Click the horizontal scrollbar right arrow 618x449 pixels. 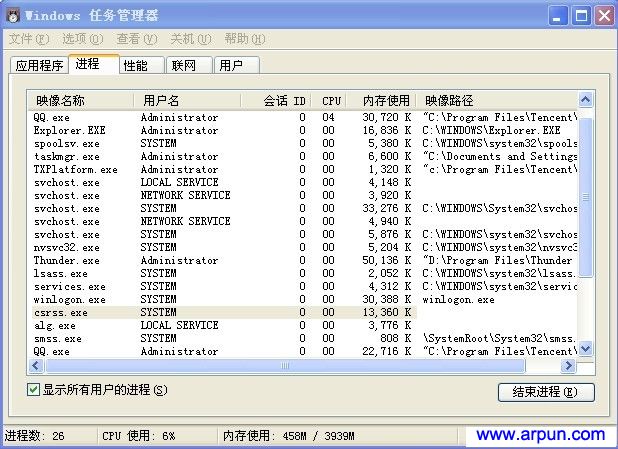click(x=568, y=366)
